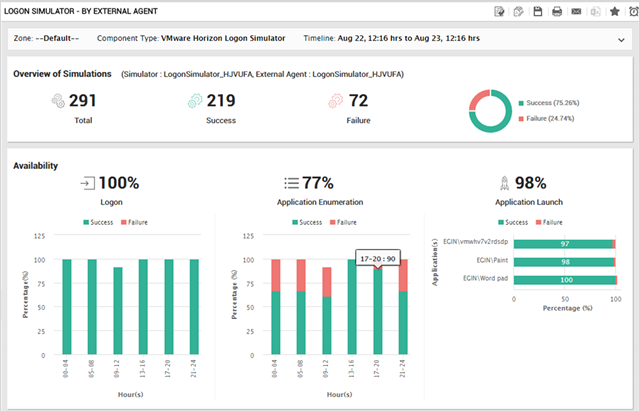Image resolution: width=640 pixels, height=412 pixels.
Task: Click the history edit icon in toolbar
Action: coord(518,11)
